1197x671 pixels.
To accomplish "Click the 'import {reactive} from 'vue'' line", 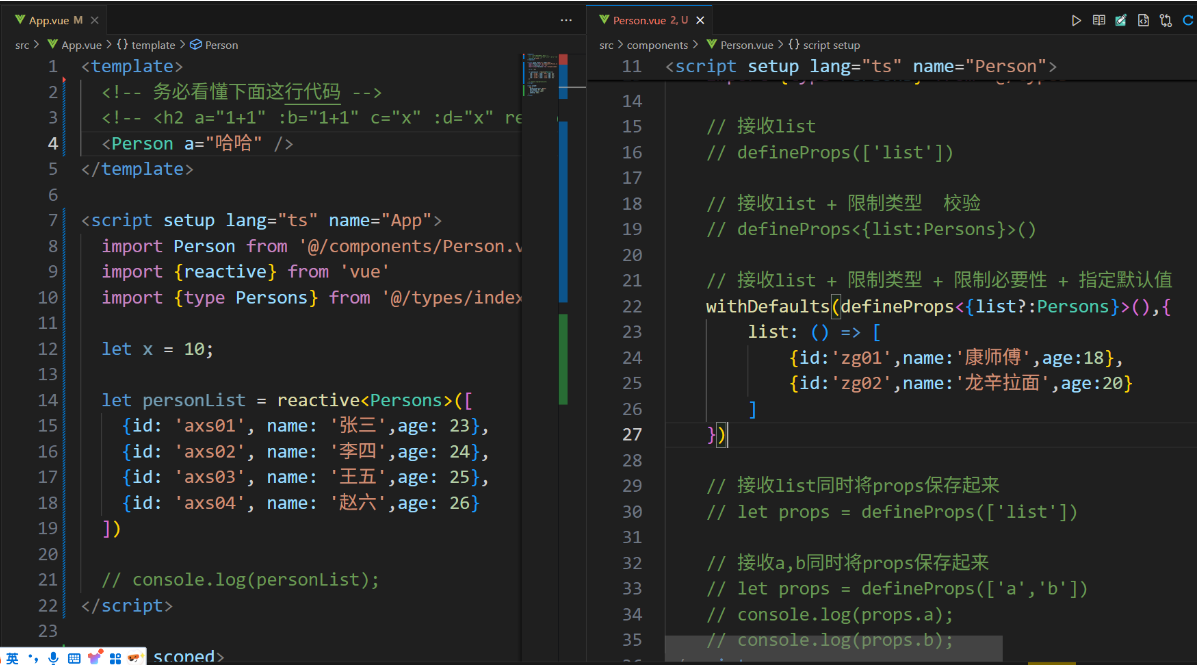I will click(246, 272).
